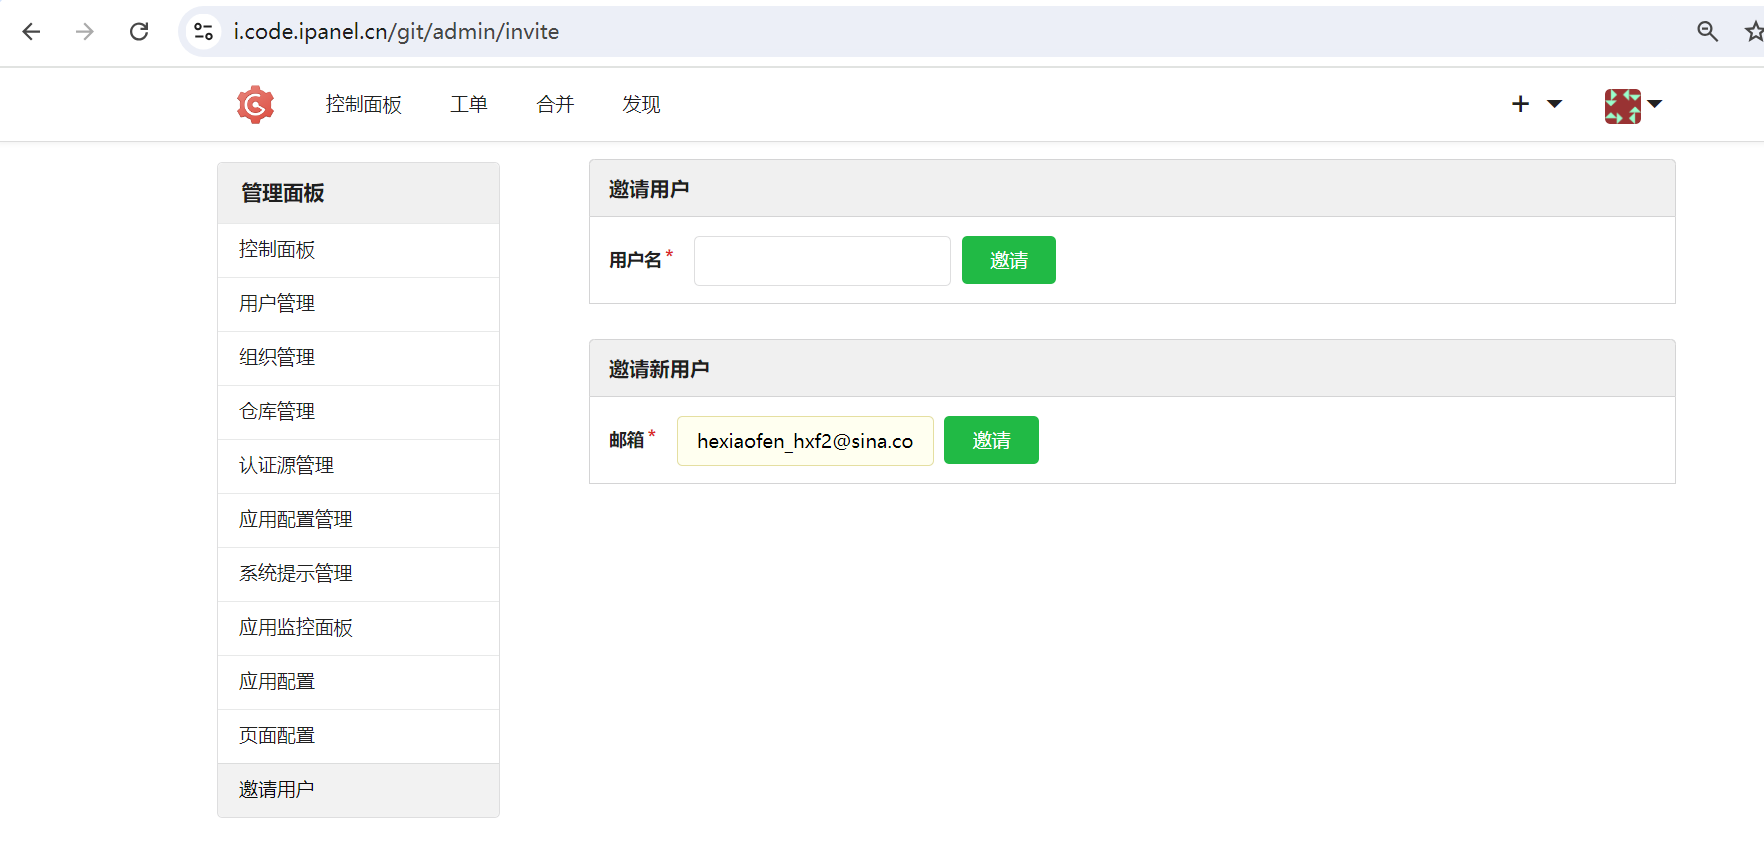The height and width of the screenshot is (851, 1764).
Task: Open 发现 in top navigation
Action: tap(641, 104)
